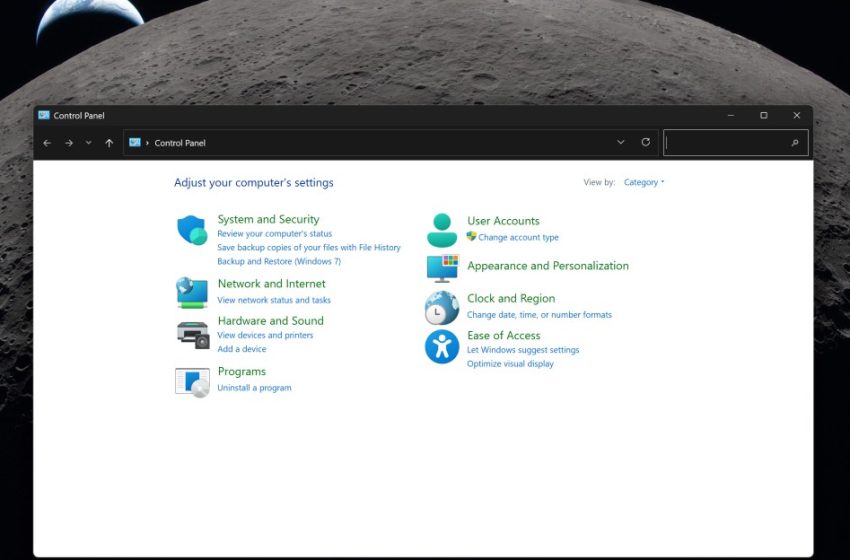
Task: Open Save backup copies with File History
Action: tap(309, 247)
